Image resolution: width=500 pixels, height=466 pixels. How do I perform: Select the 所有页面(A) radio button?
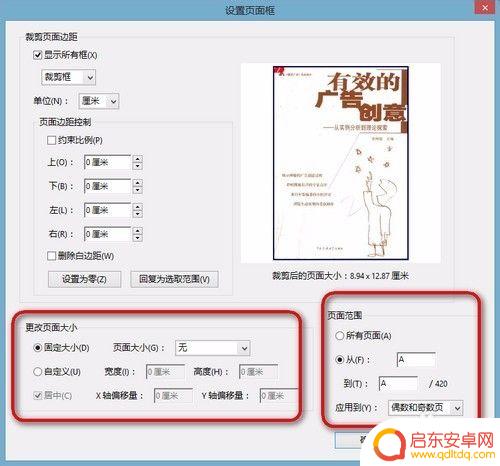(339, 336)
